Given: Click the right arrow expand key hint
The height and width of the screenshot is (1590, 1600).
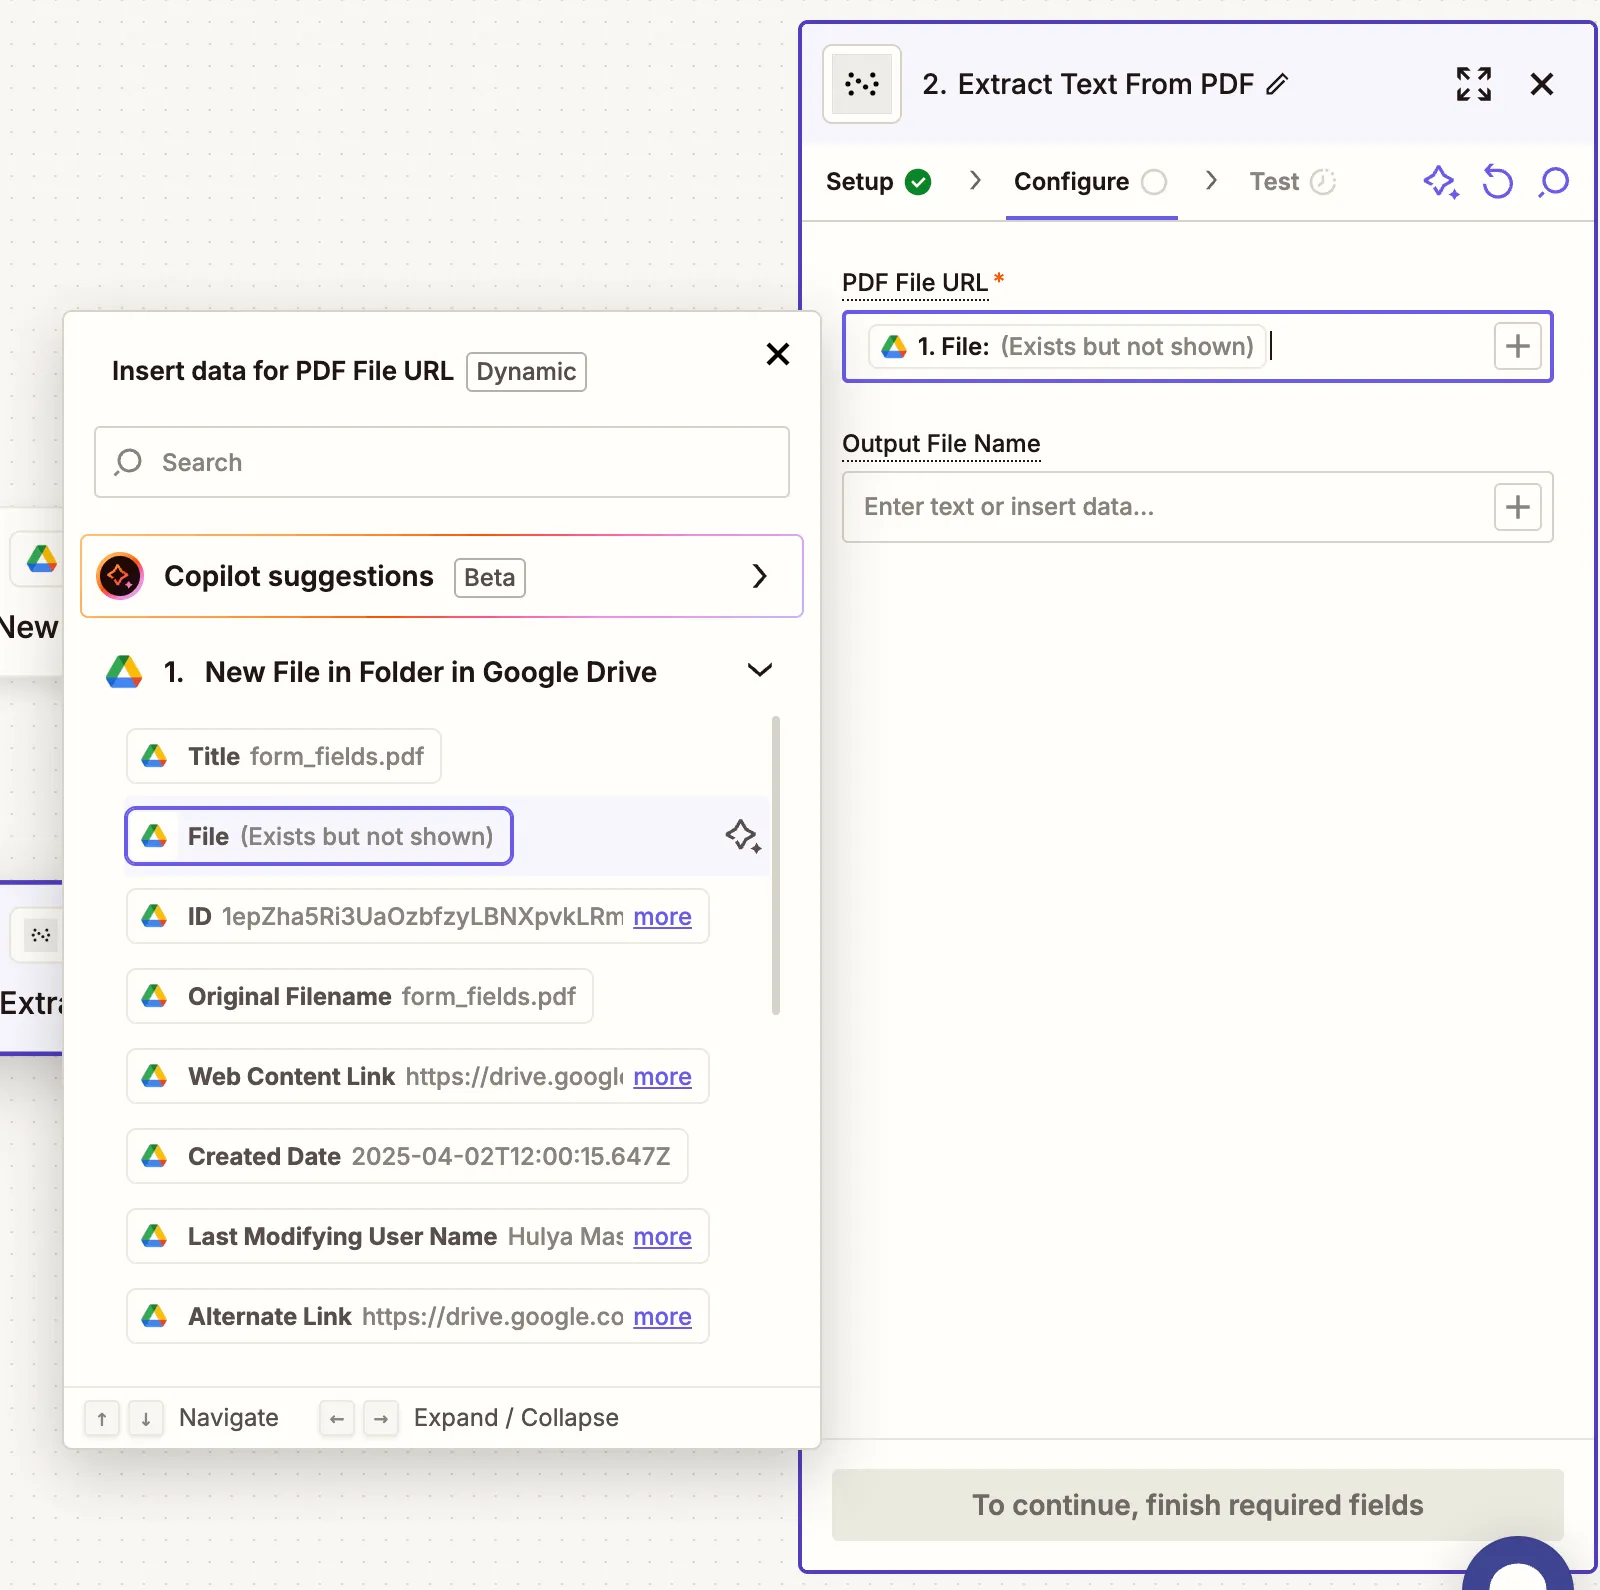Looking at the screenshot, I should click(381, 1418).
